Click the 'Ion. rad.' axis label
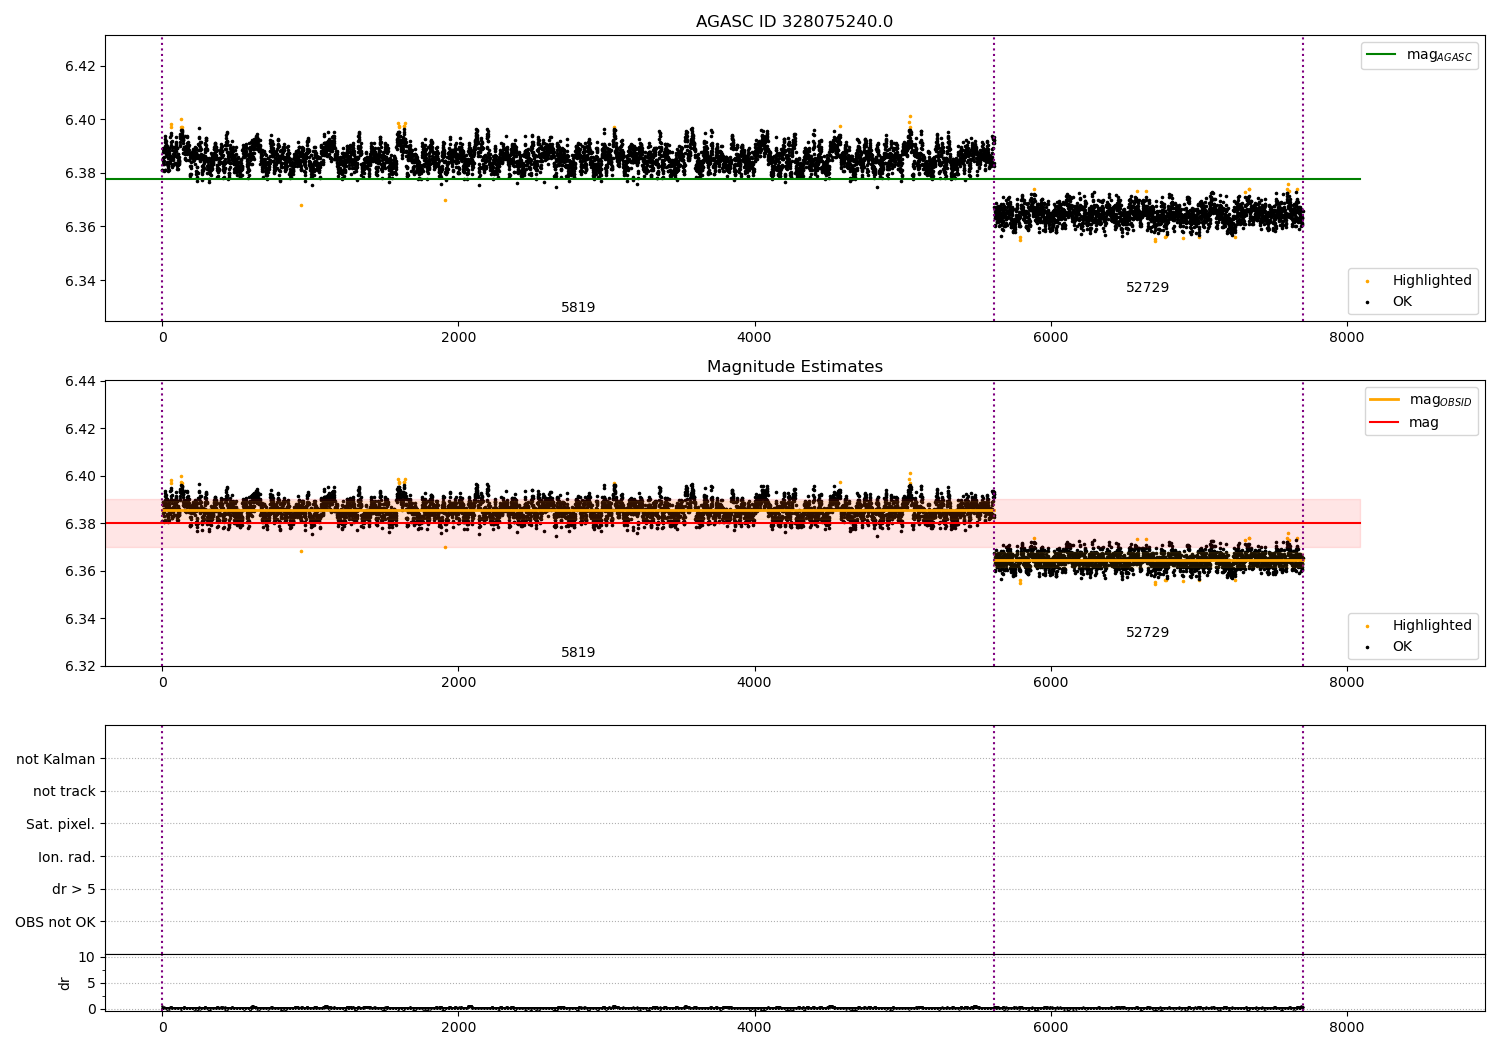Image resolution: width=1500 pixels, height=1050 pixels. point(67,858)
